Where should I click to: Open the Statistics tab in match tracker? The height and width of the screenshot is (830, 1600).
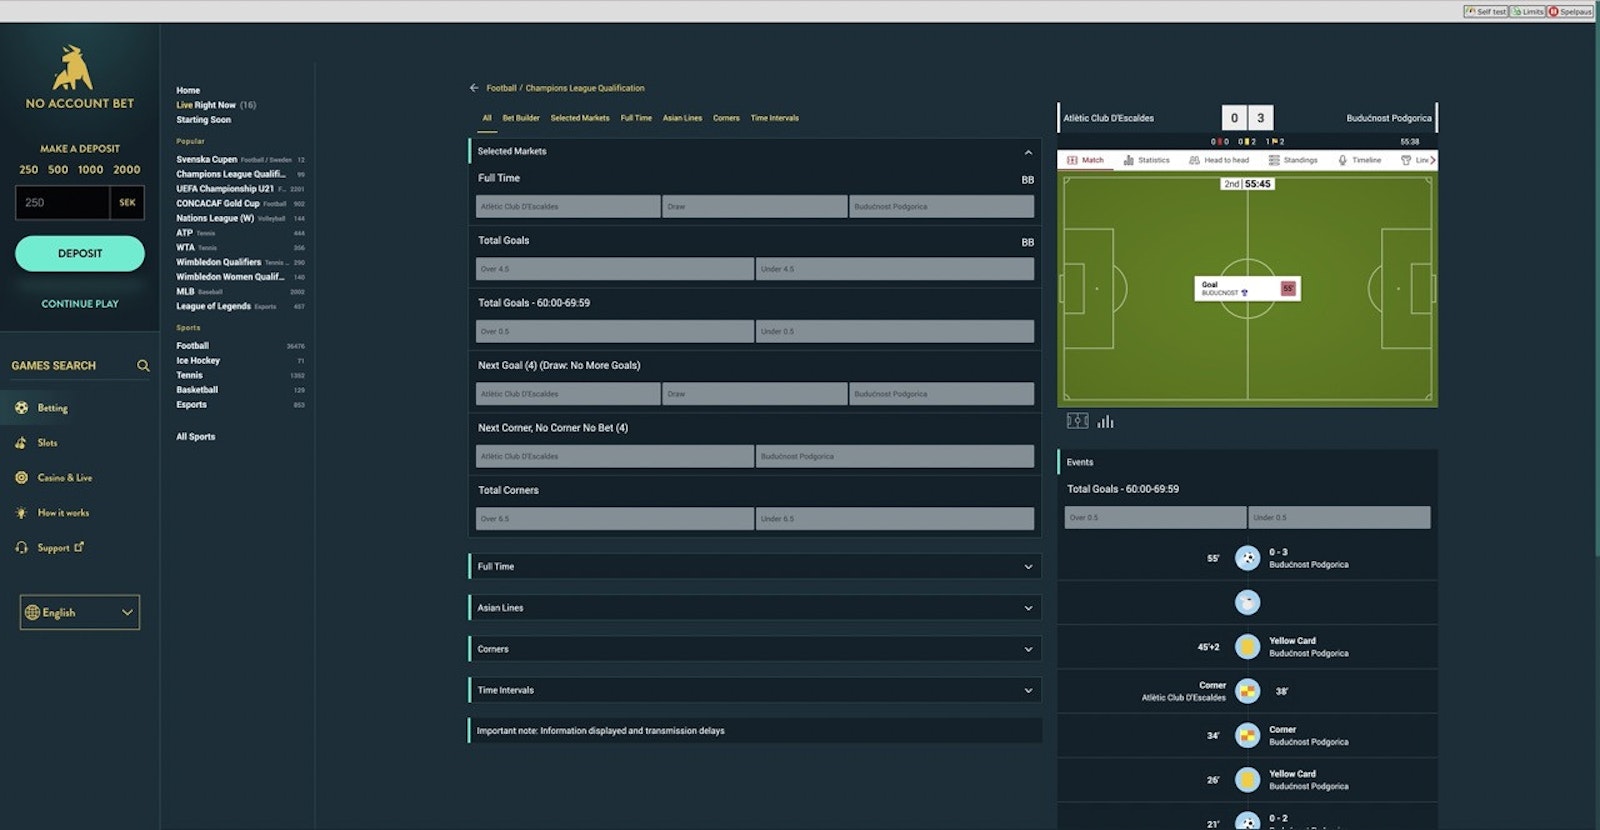(x=1146, y=160)
